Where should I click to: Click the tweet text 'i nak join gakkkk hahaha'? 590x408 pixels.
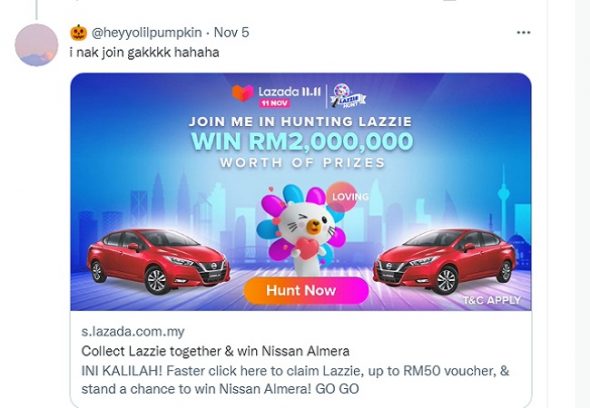[x=144, y=52]
